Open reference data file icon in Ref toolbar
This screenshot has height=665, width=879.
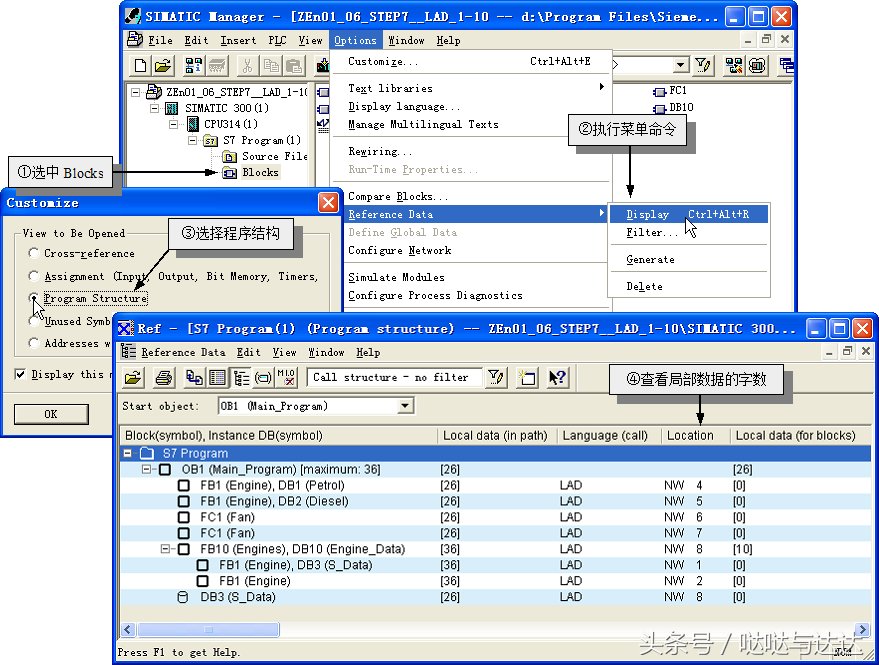[133, 377]
